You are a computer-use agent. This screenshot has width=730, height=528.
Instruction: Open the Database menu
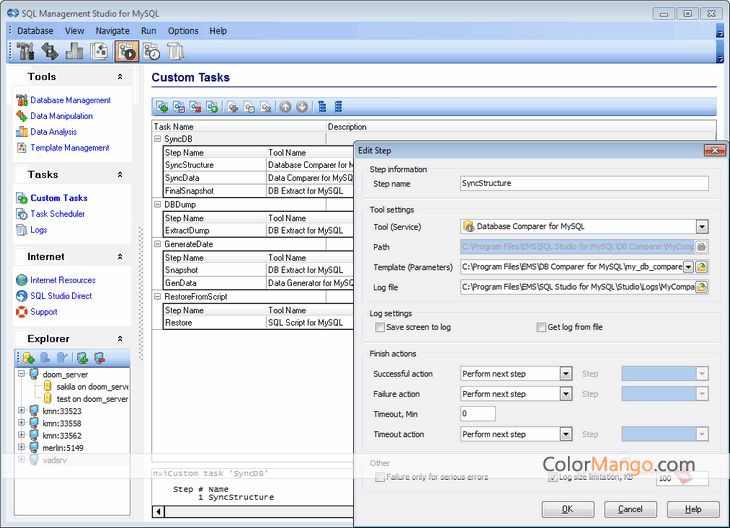point(35,31)
